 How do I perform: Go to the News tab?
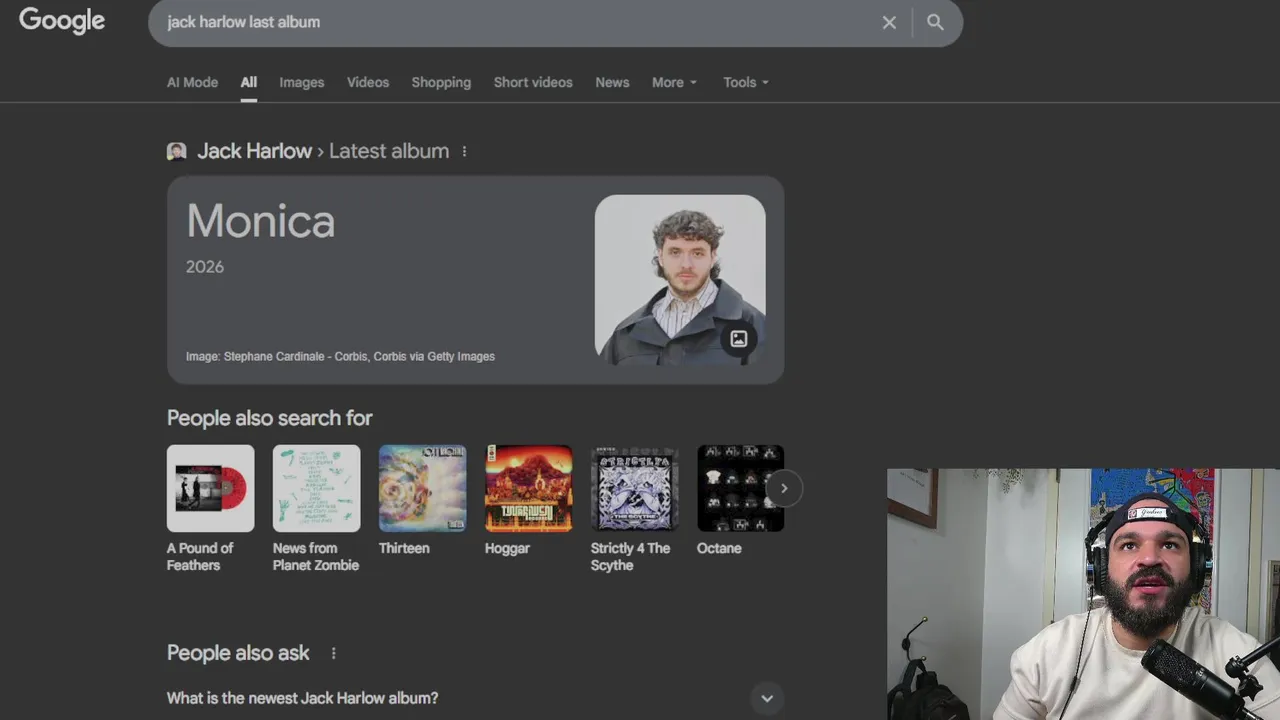pos(612,82)
